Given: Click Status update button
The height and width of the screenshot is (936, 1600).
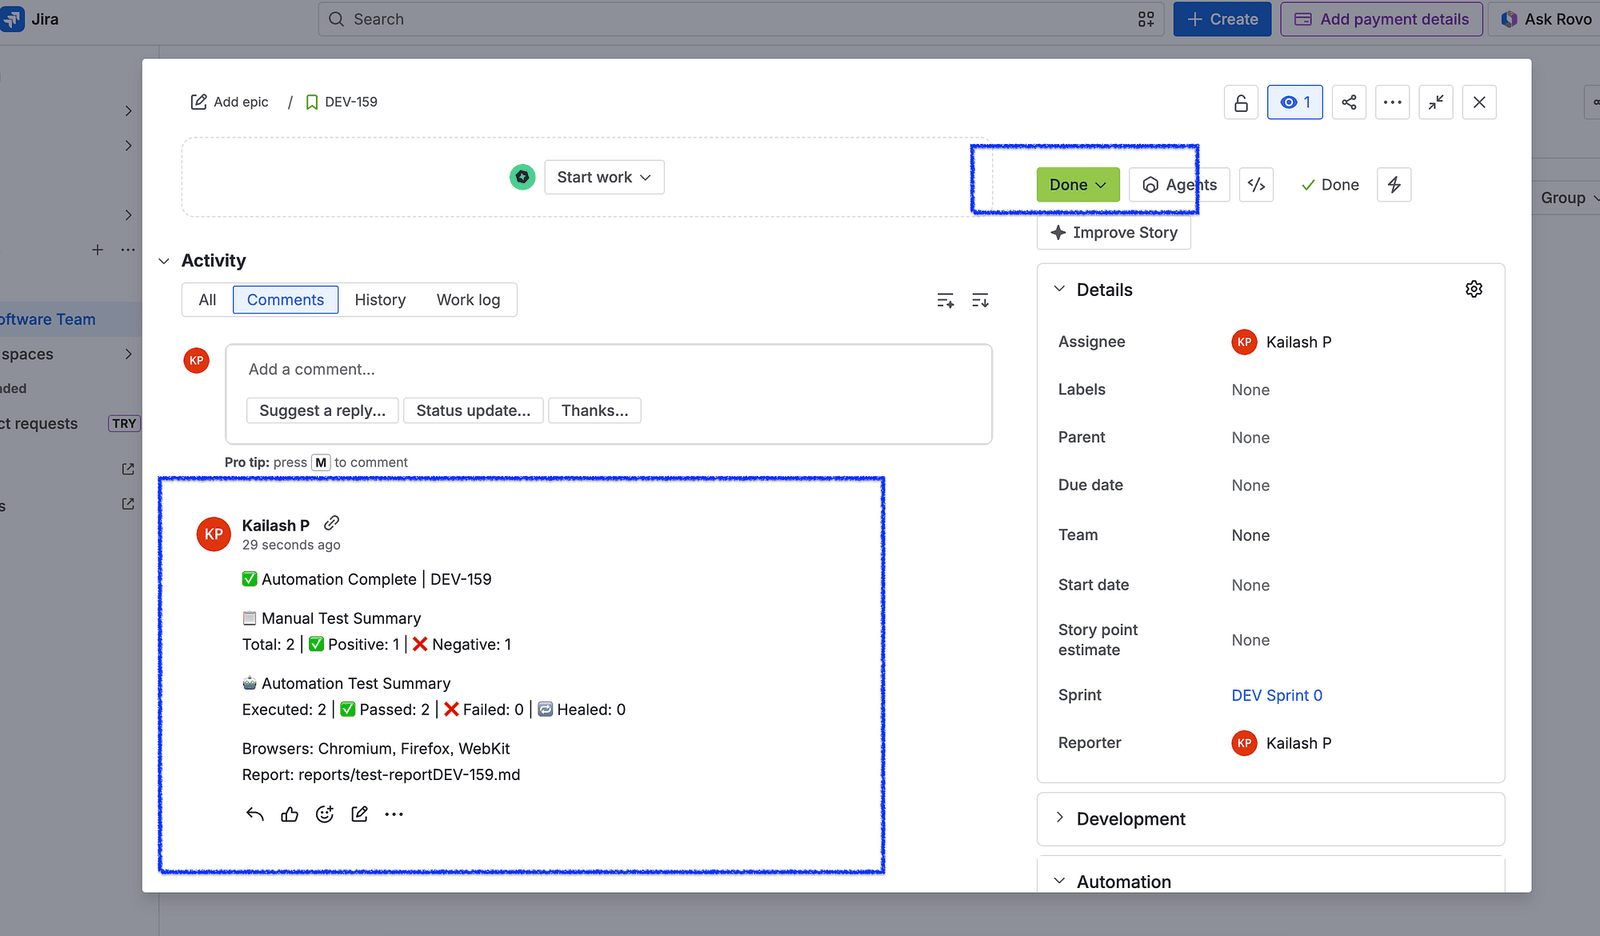Looking at the screenshot, I should point(473,411).
